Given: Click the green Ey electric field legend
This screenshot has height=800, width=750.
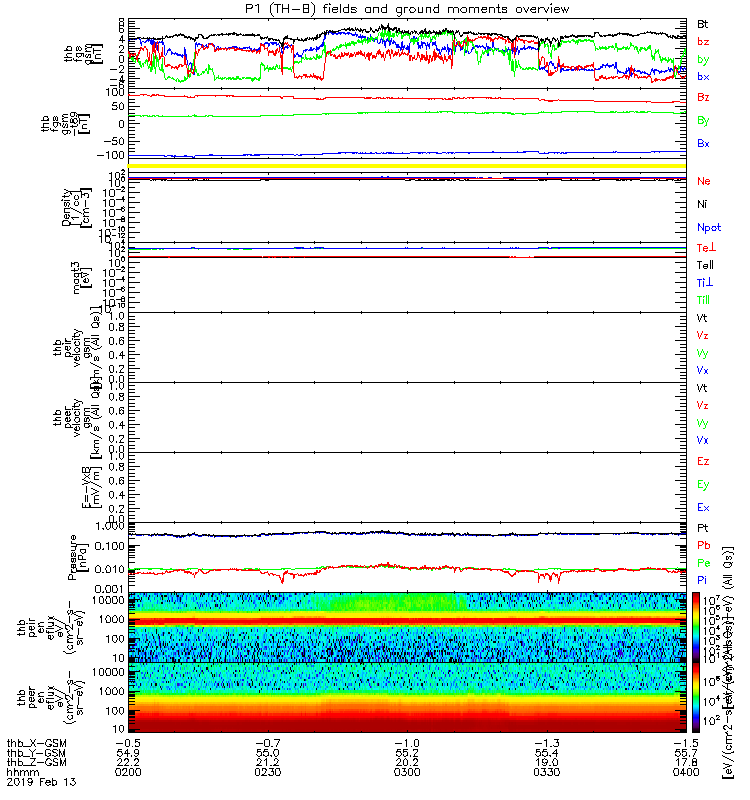Looking at the screenshot, I should pyautogui.click(x=703, y=485).
